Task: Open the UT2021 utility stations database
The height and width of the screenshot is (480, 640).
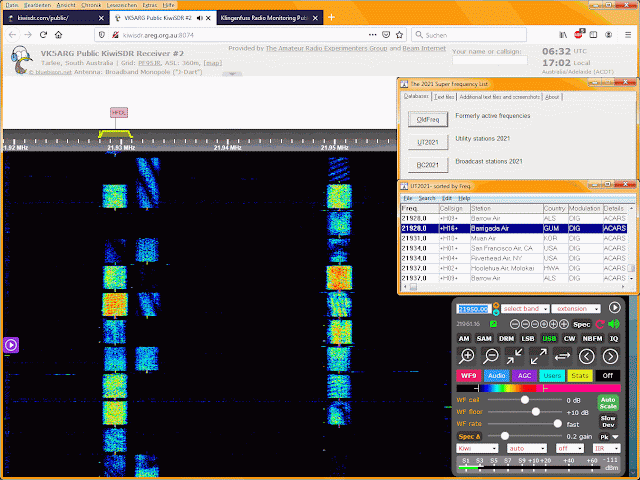Action: [x=428, y=142]
